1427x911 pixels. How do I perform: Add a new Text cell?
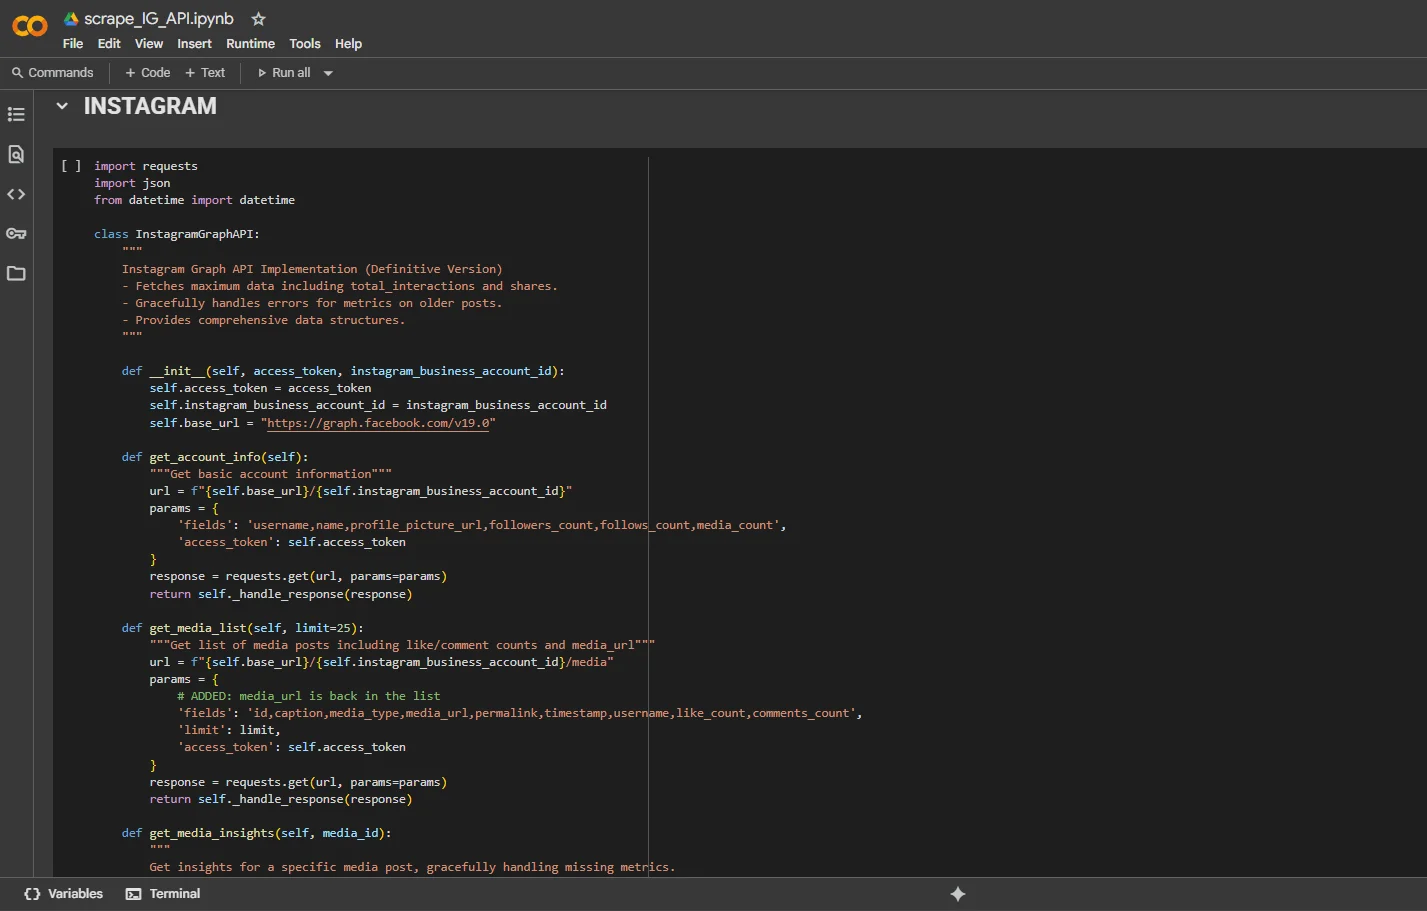pyautogui.click(x=205, y=73)
